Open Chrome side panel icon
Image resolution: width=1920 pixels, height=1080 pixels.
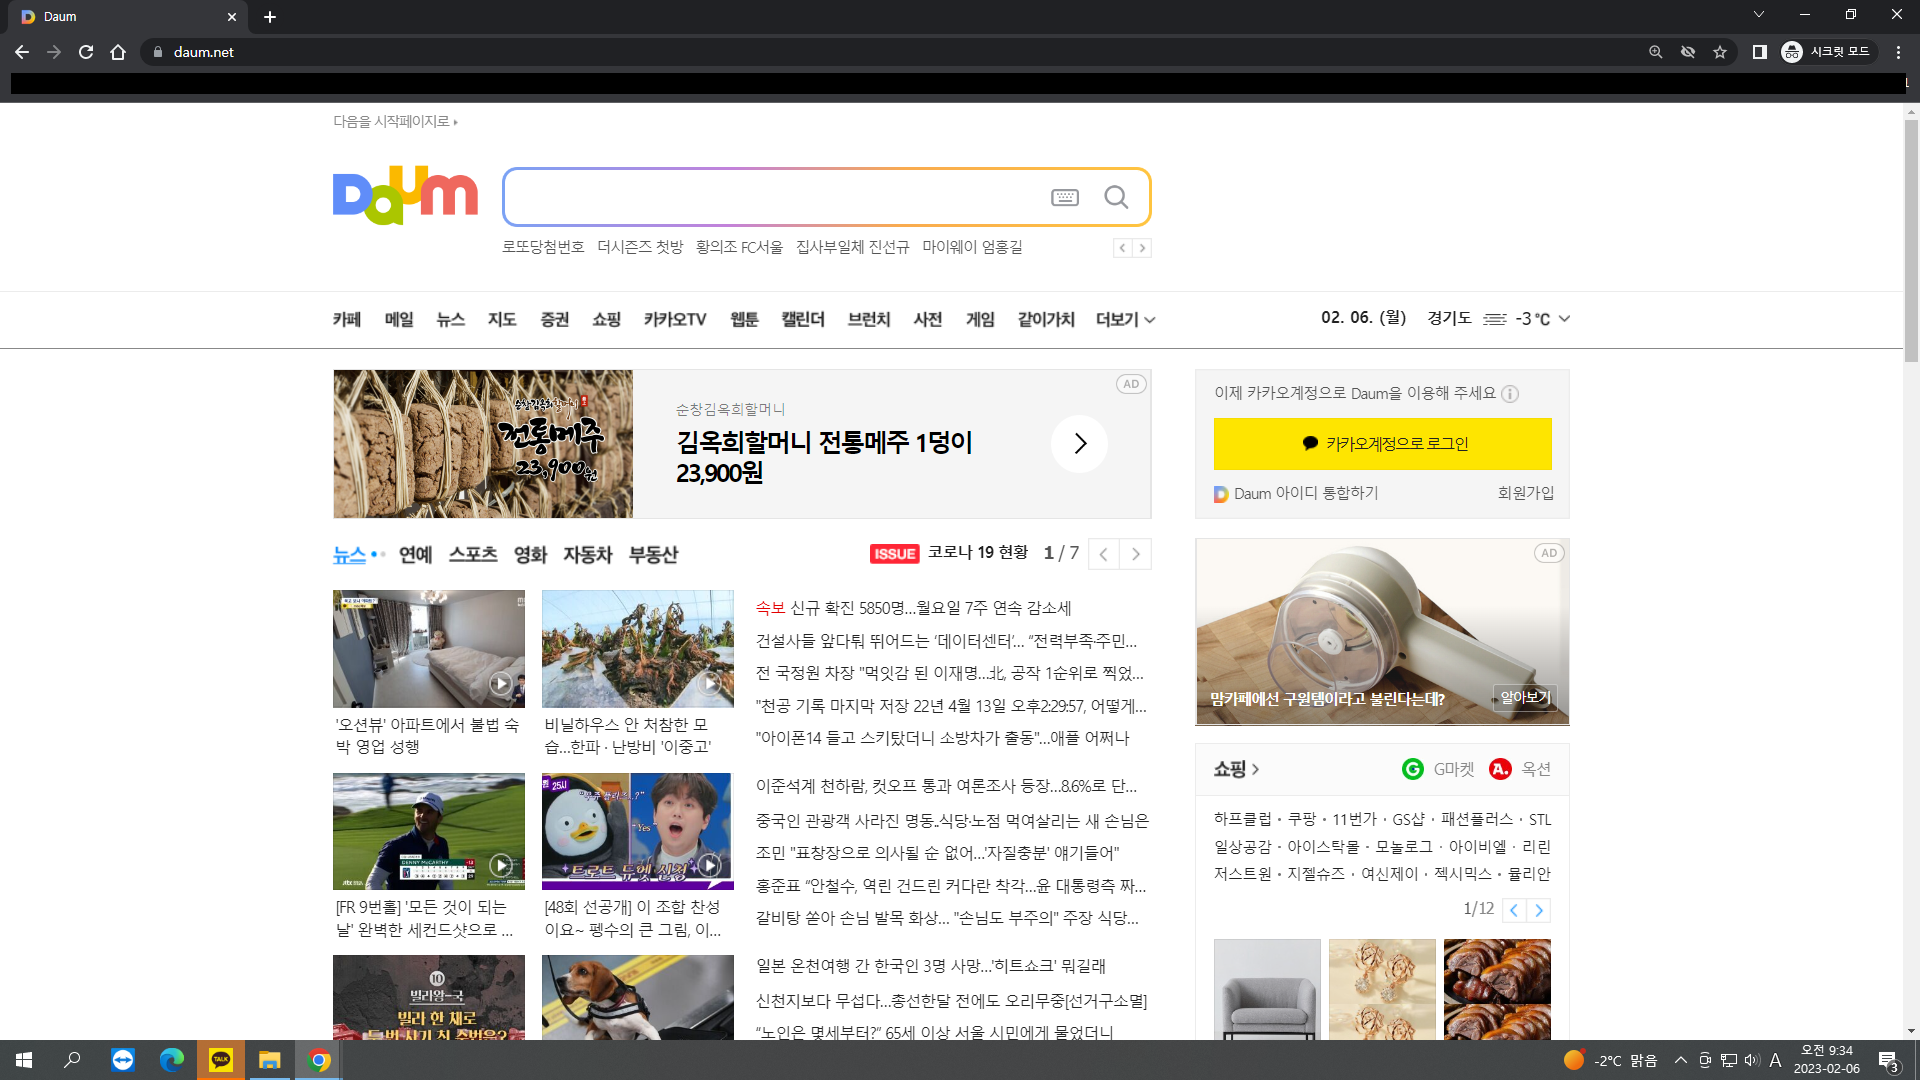(1760, 52)
